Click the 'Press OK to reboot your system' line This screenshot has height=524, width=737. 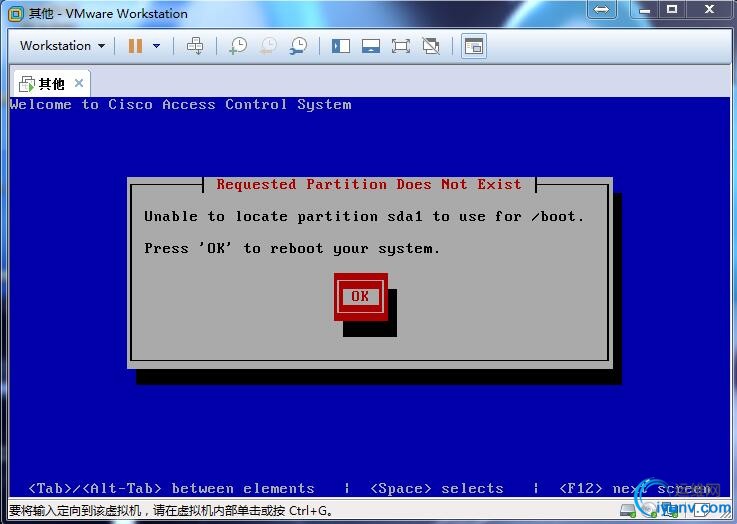point(292,249)
